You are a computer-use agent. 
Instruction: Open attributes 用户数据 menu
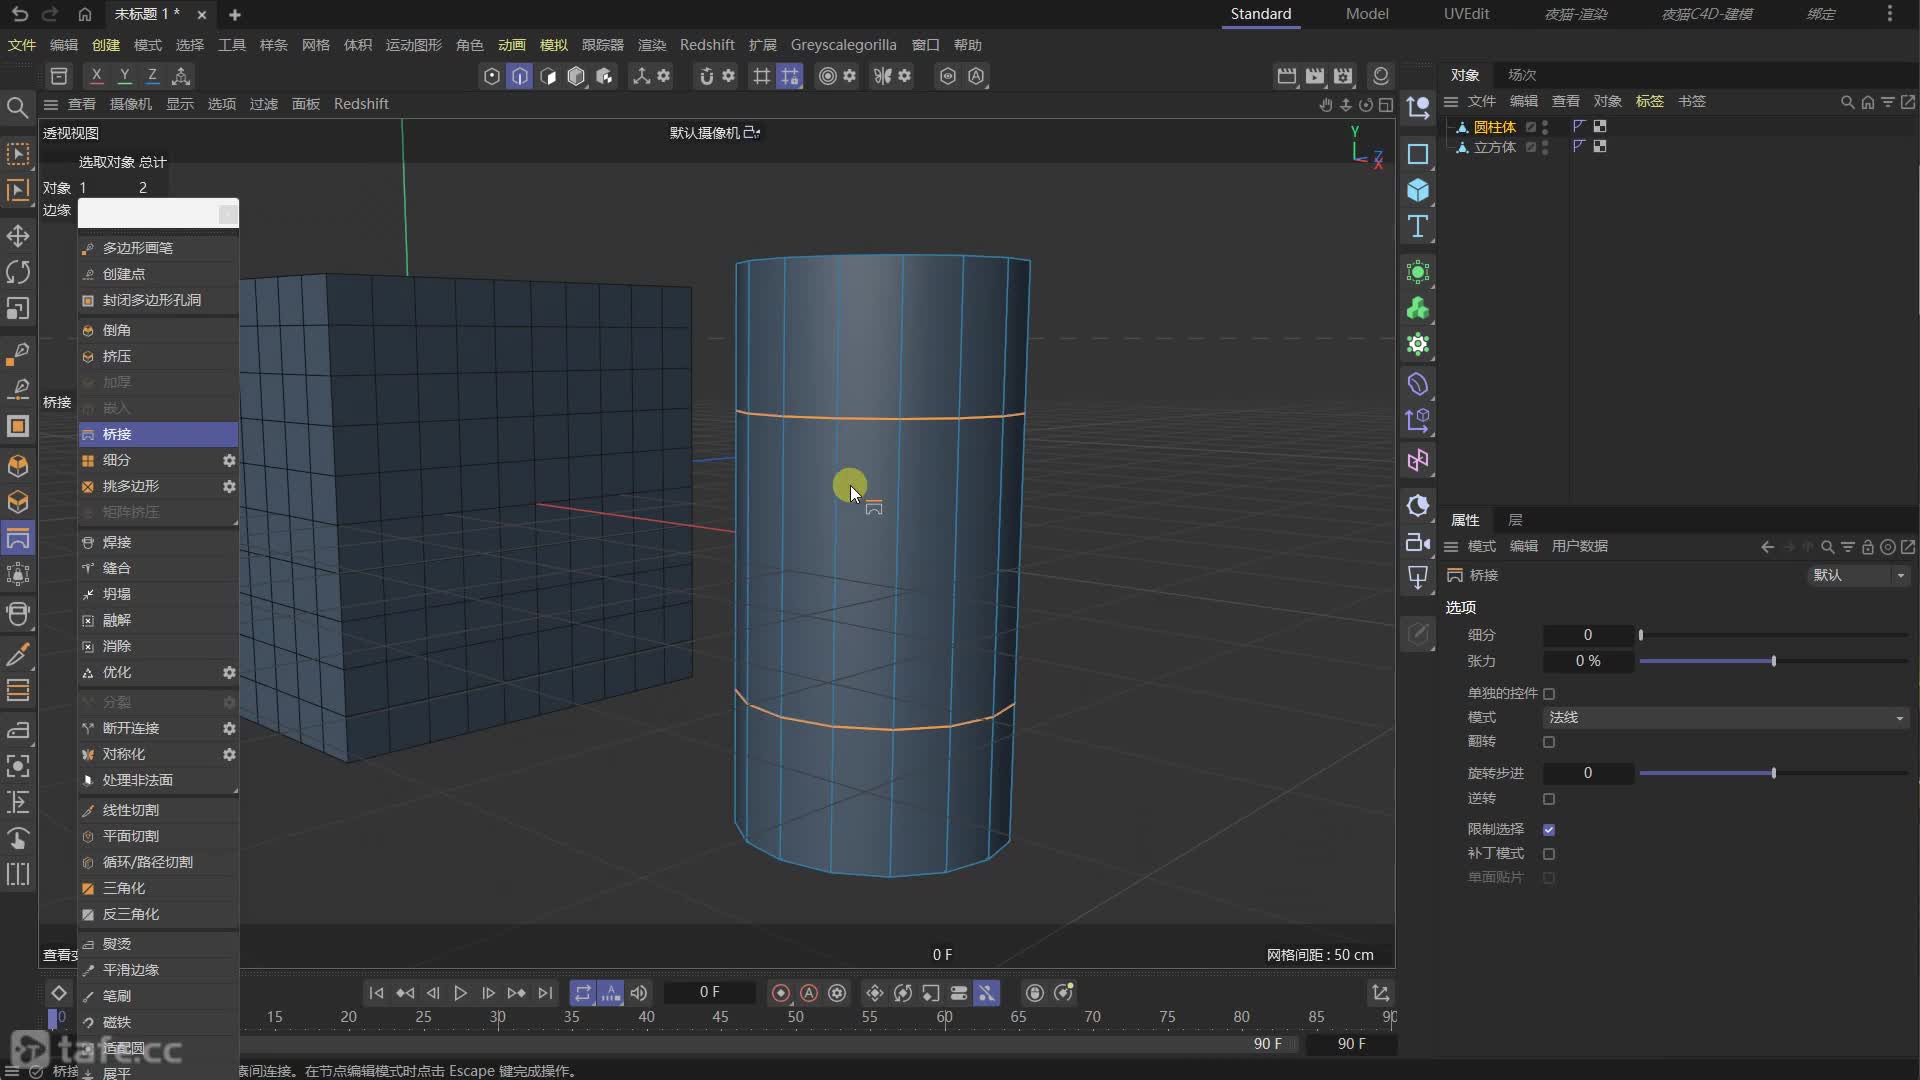point(1579,546)
